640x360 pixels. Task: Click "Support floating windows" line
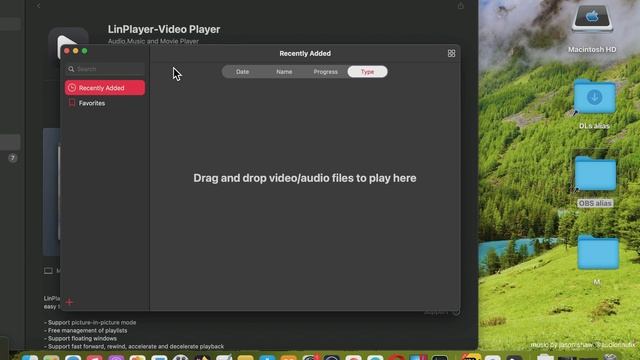[80, 338]
